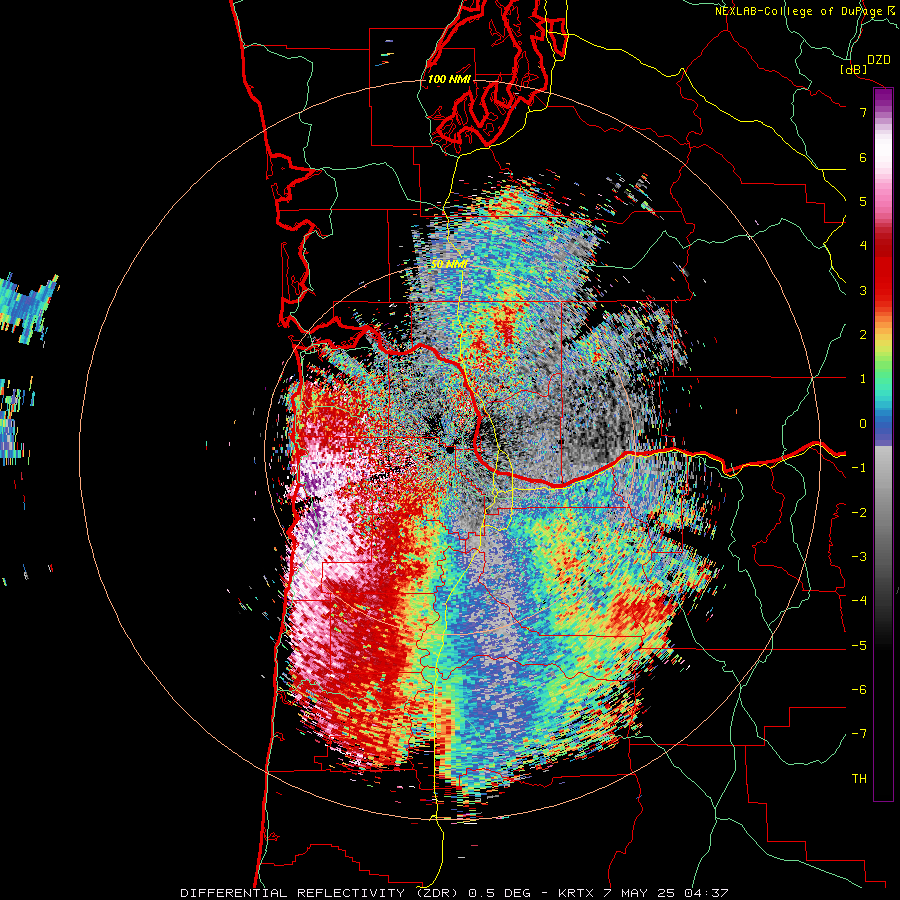Select the -5 value on the color scale

pos(859,645)
